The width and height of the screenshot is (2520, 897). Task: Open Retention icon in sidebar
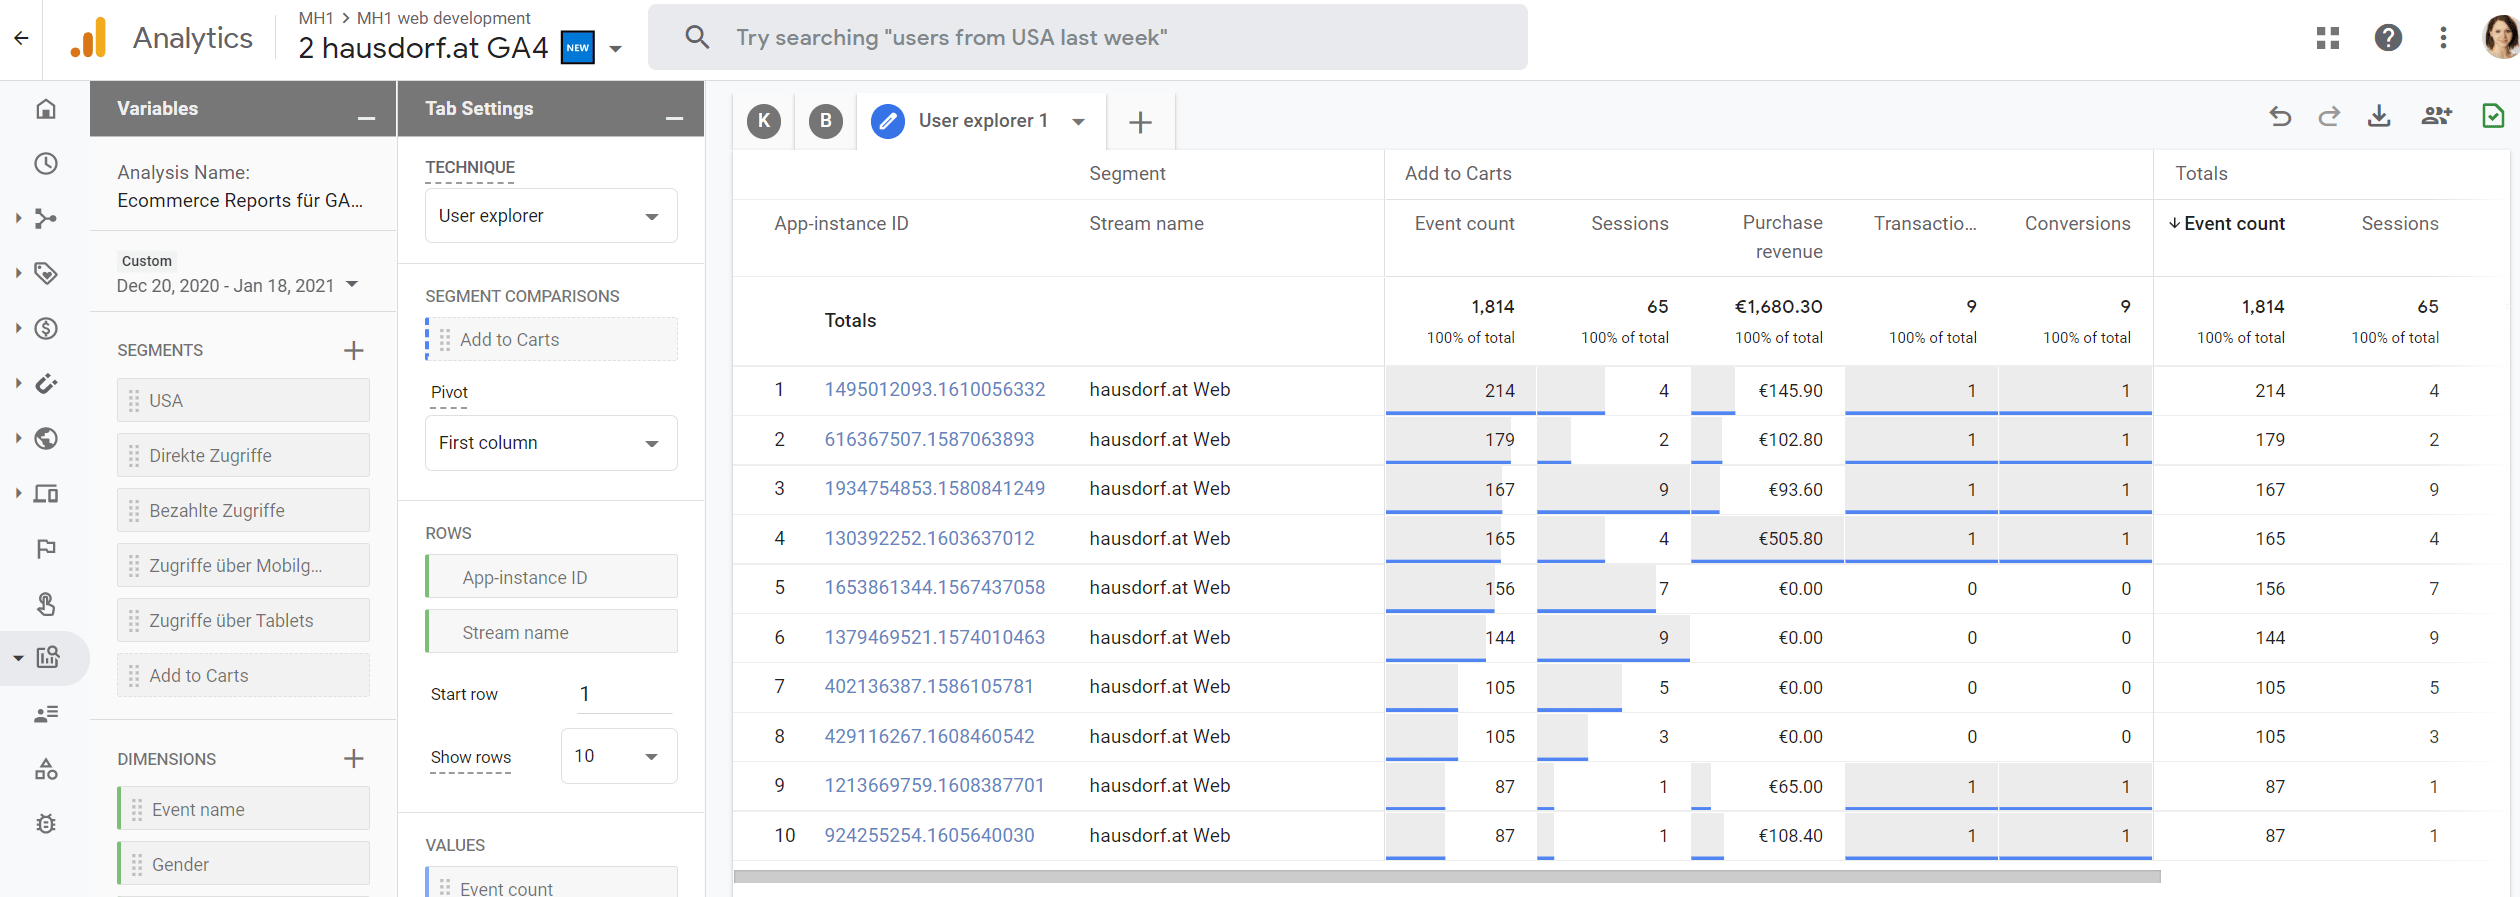[46, 383]
